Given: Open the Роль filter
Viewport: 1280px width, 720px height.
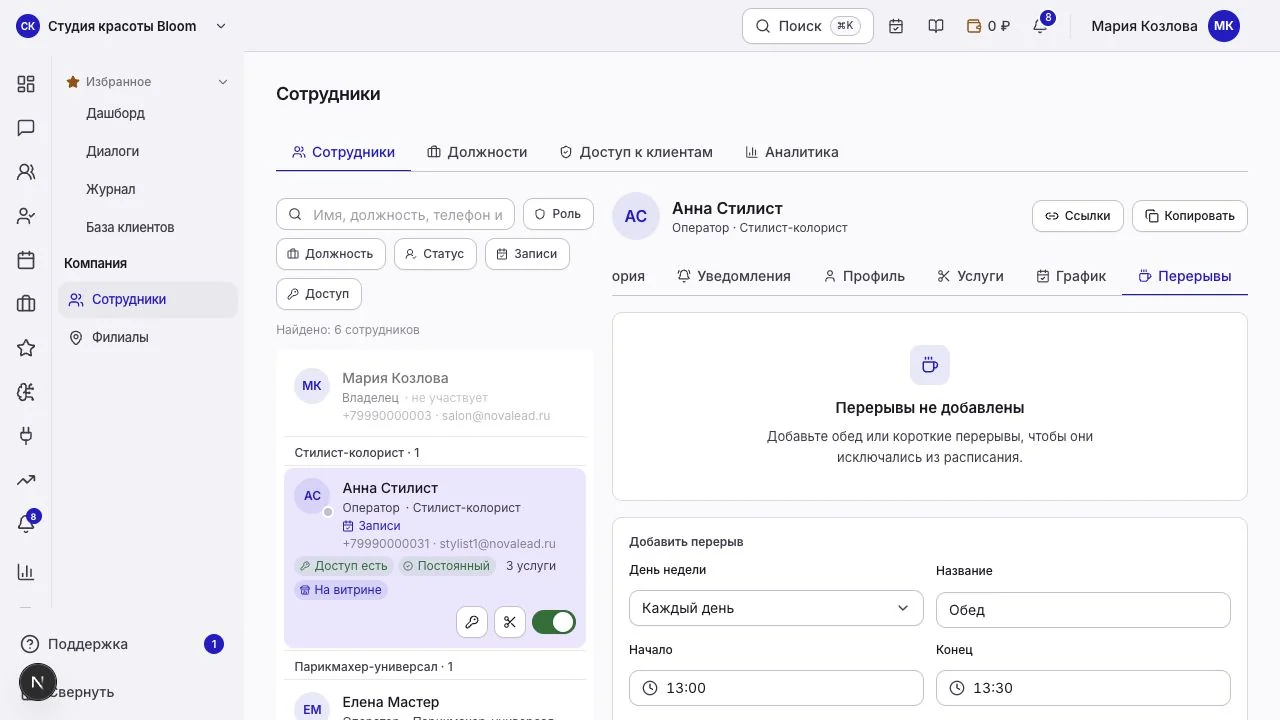Looking at the screenshot, I should click(x=558, y=214).
